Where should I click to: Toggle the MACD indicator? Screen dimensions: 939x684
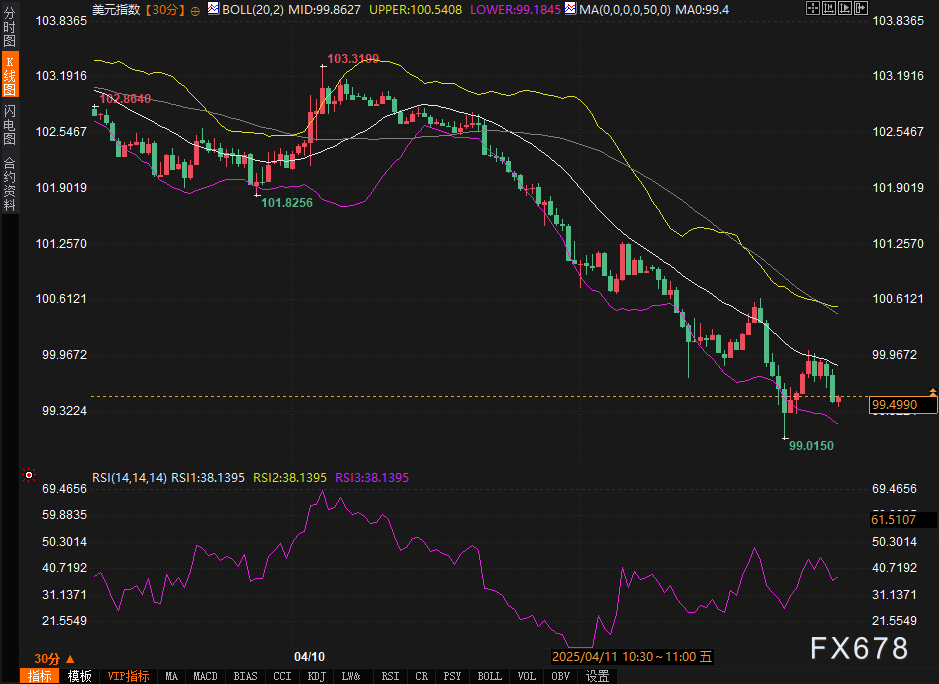coord(206,676)
